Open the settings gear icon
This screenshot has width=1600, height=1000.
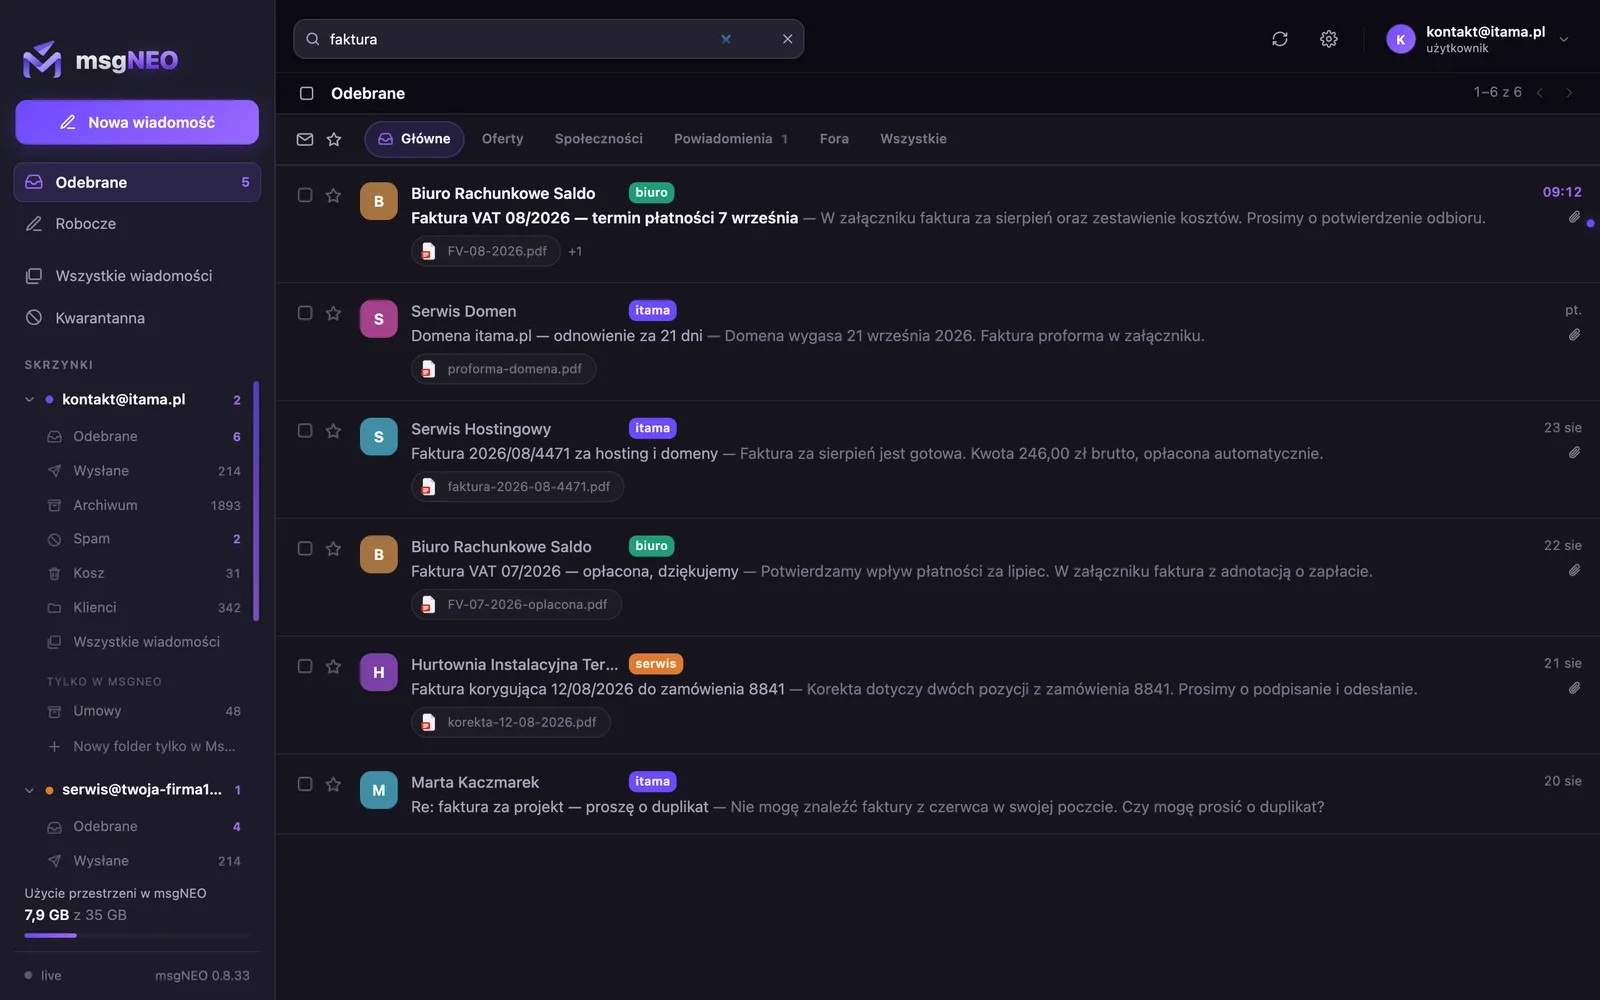click(1328, 39)
